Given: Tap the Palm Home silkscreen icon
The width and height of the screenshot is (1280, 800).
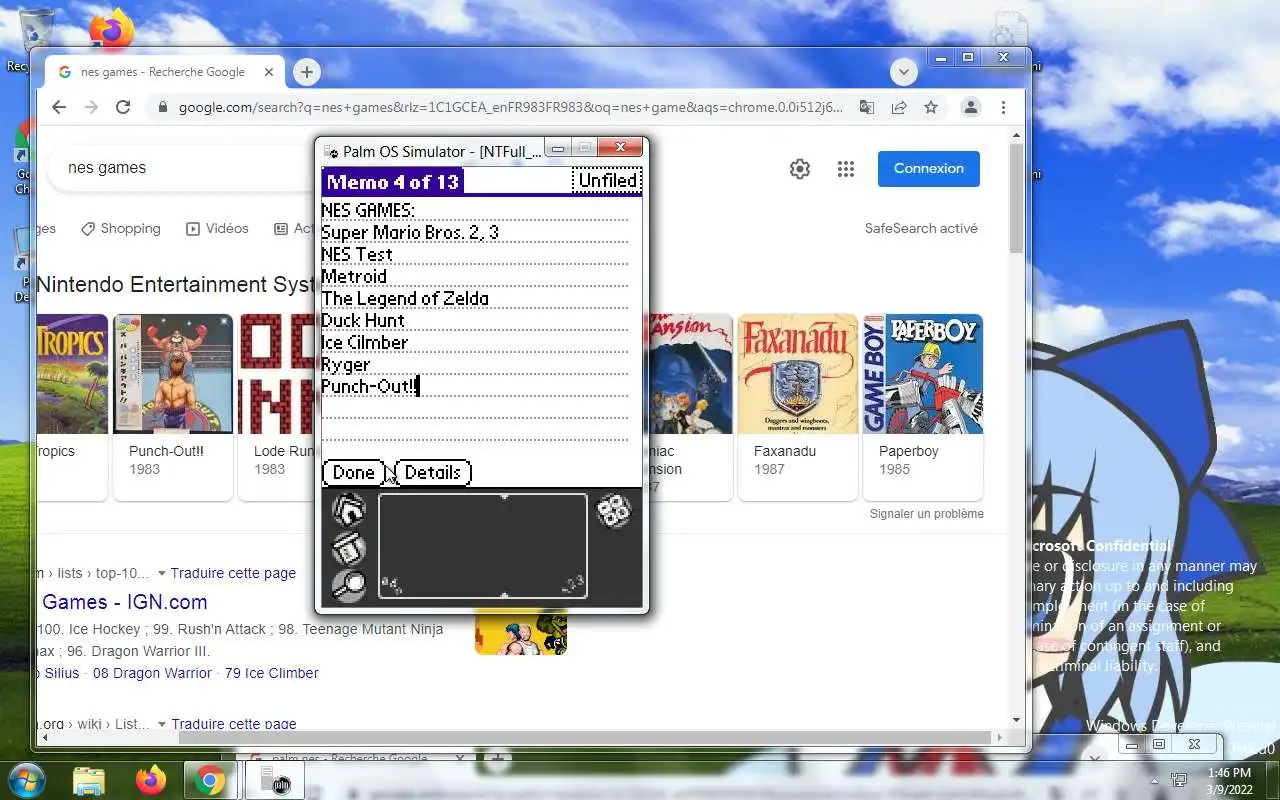Looking at the screenshot, I should tap(348, 510).
